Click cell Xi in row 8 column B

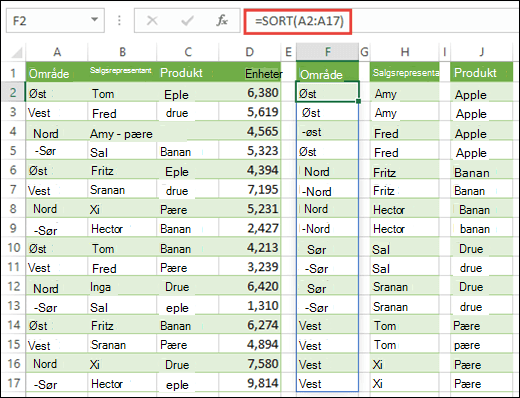pos(122,209)
